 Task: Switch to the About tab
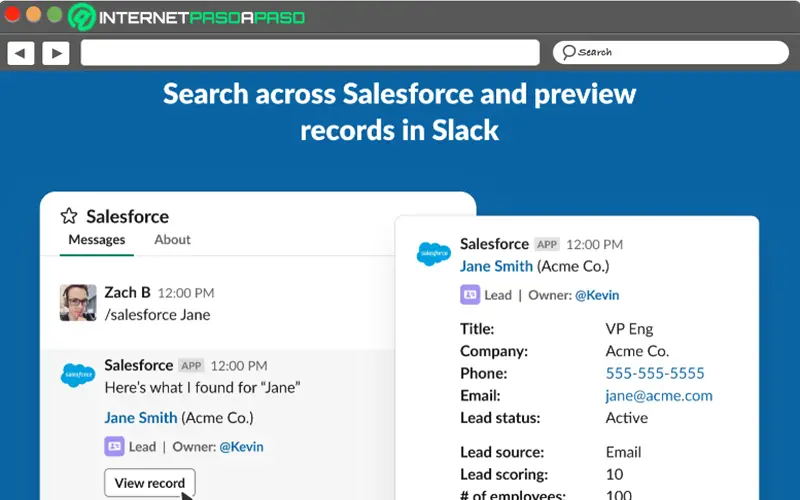172,240
